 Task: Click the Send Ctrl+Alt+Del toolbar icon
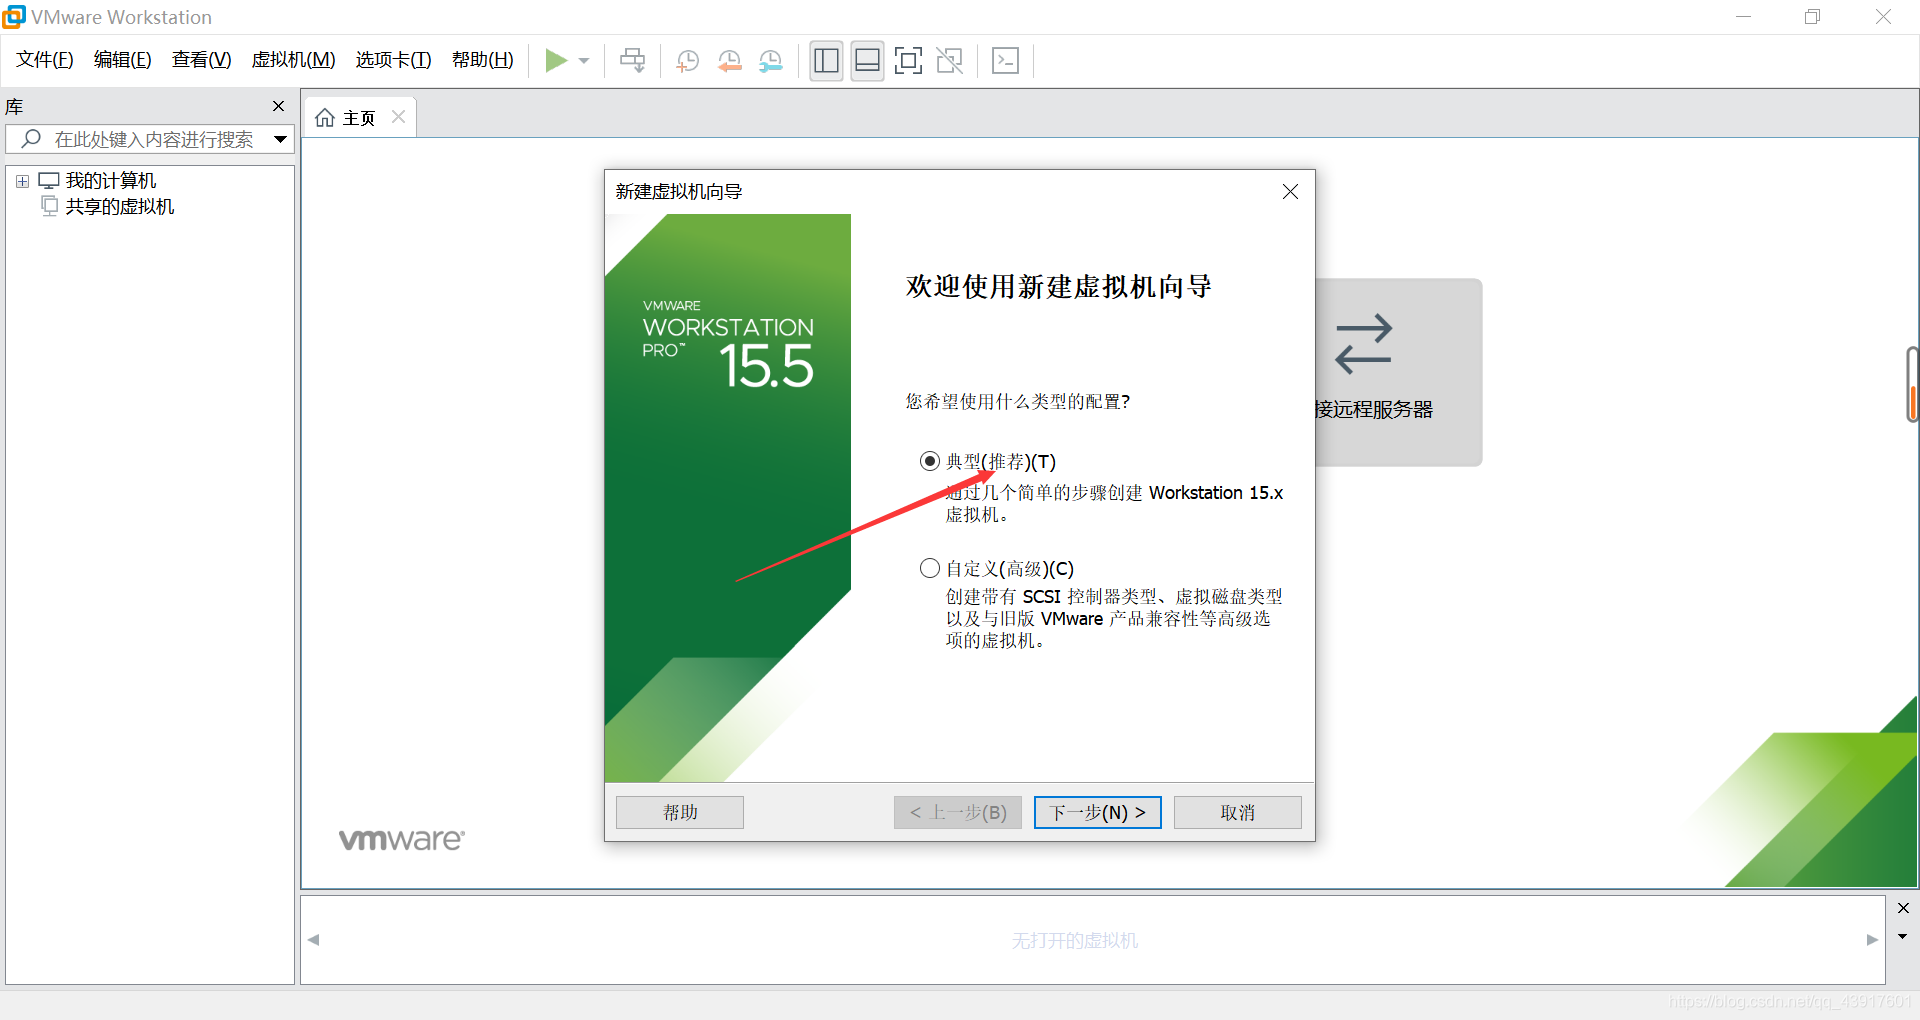tap(633, 61)
